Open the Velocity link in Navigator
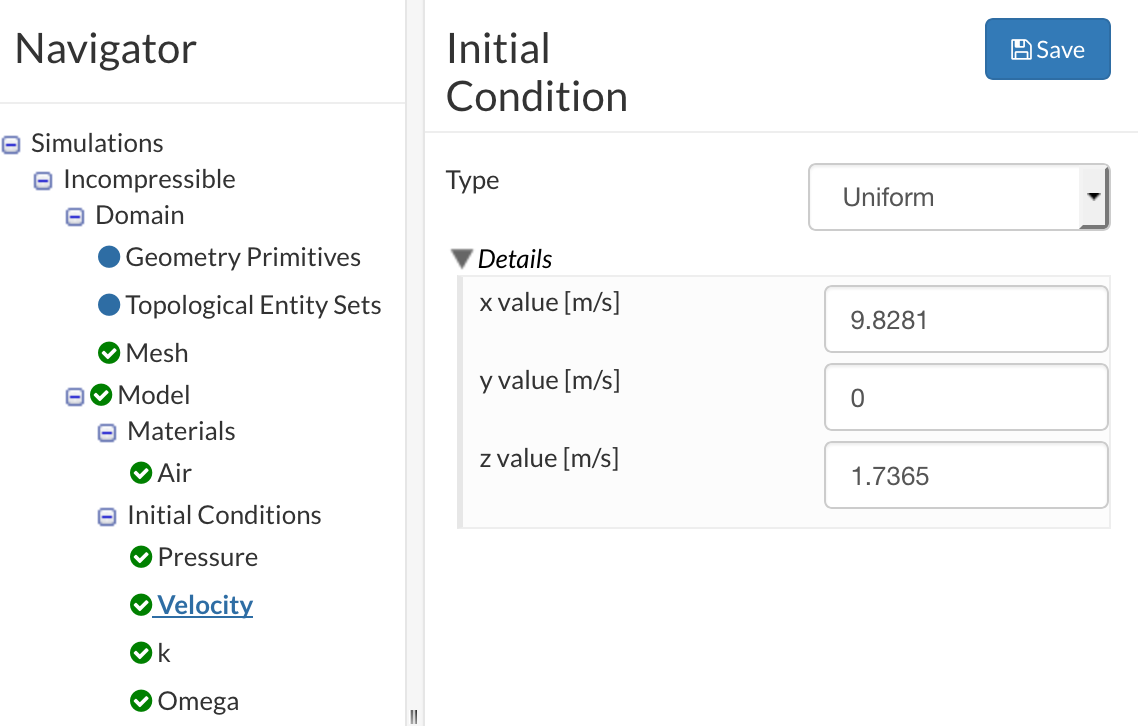 pos(205,605)
